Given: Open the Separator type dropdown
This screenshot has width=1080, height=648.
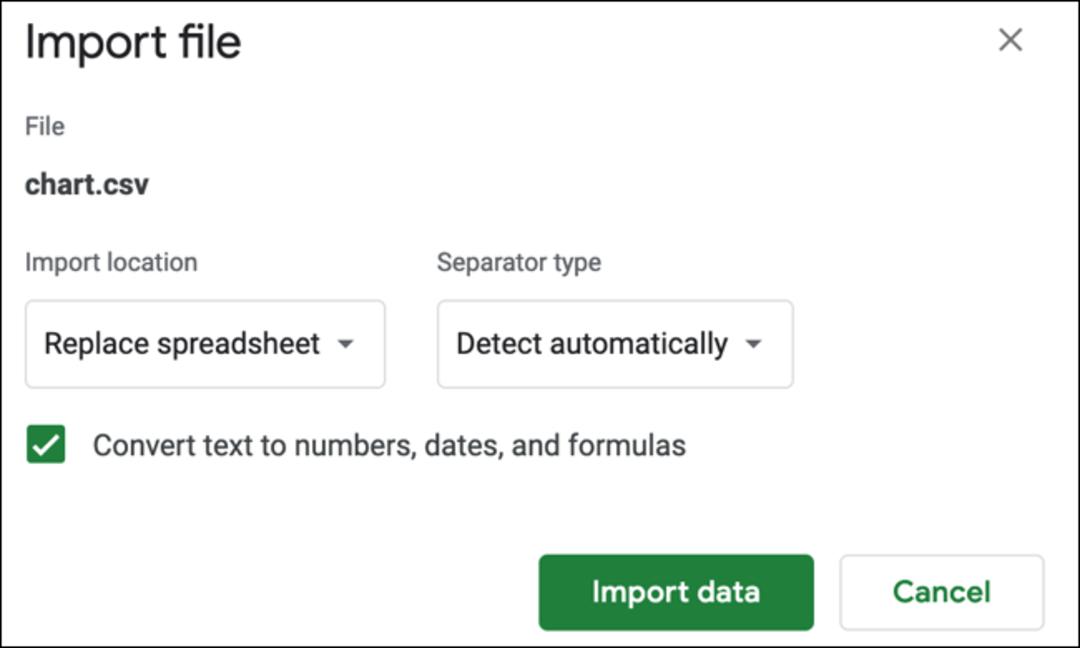Looking at the screenshot, I should pos(615,344).
